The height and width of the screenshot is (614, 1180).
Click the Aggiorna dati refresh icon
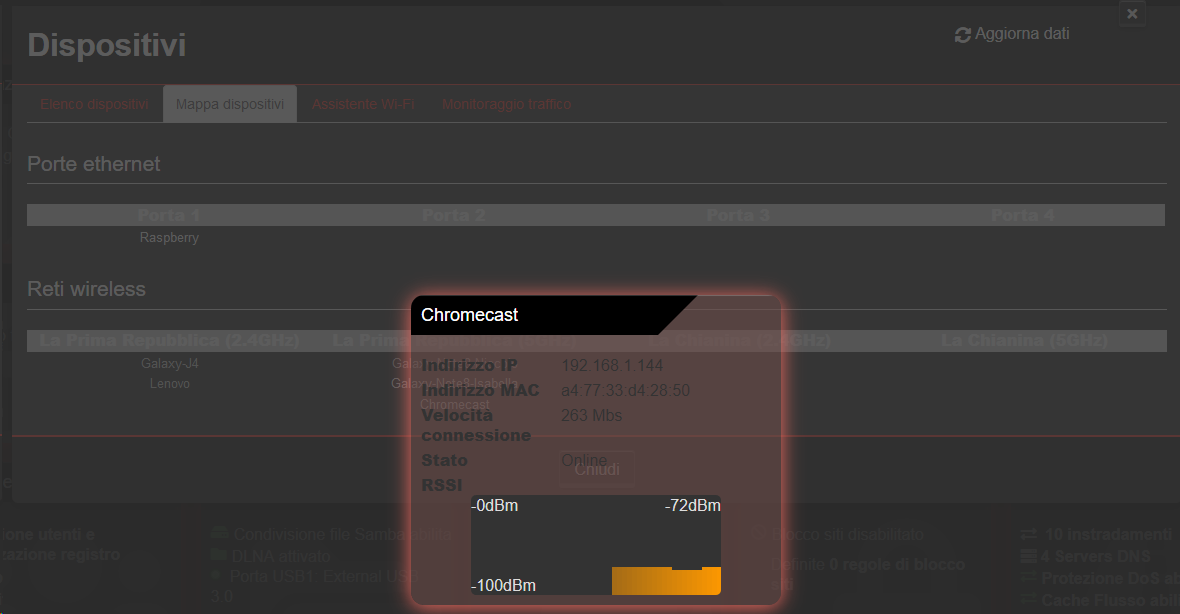pyautogui.click(x=962, y=34)
